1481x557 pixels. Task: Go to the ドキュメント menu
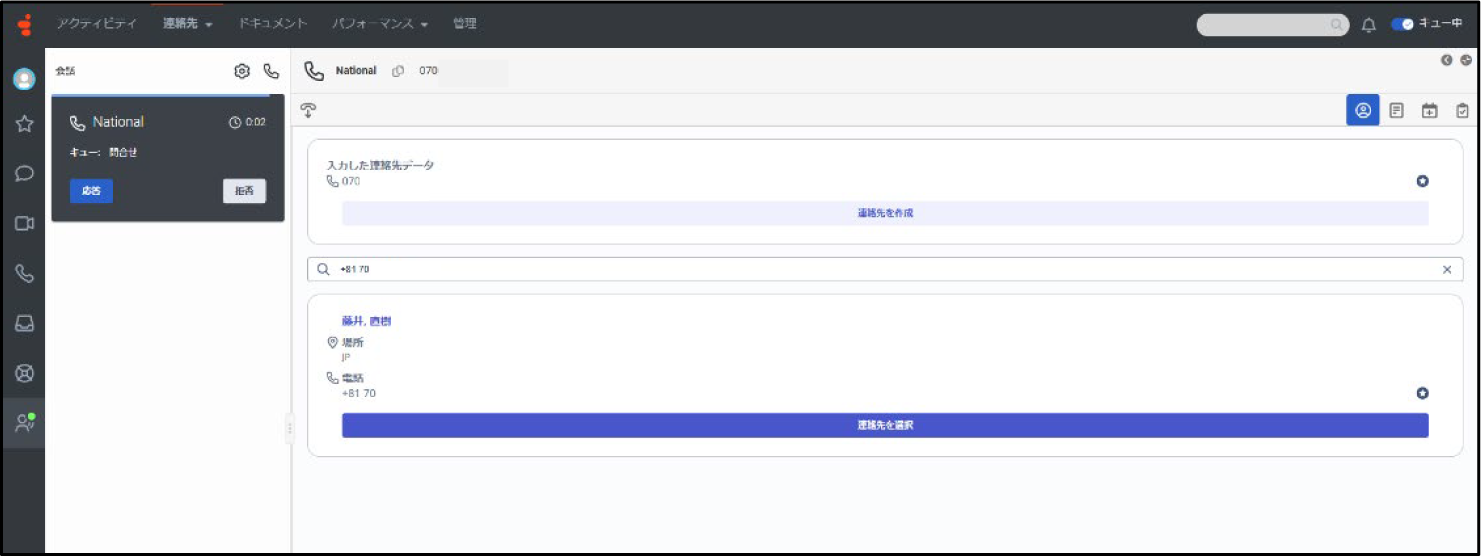[273, 24]
